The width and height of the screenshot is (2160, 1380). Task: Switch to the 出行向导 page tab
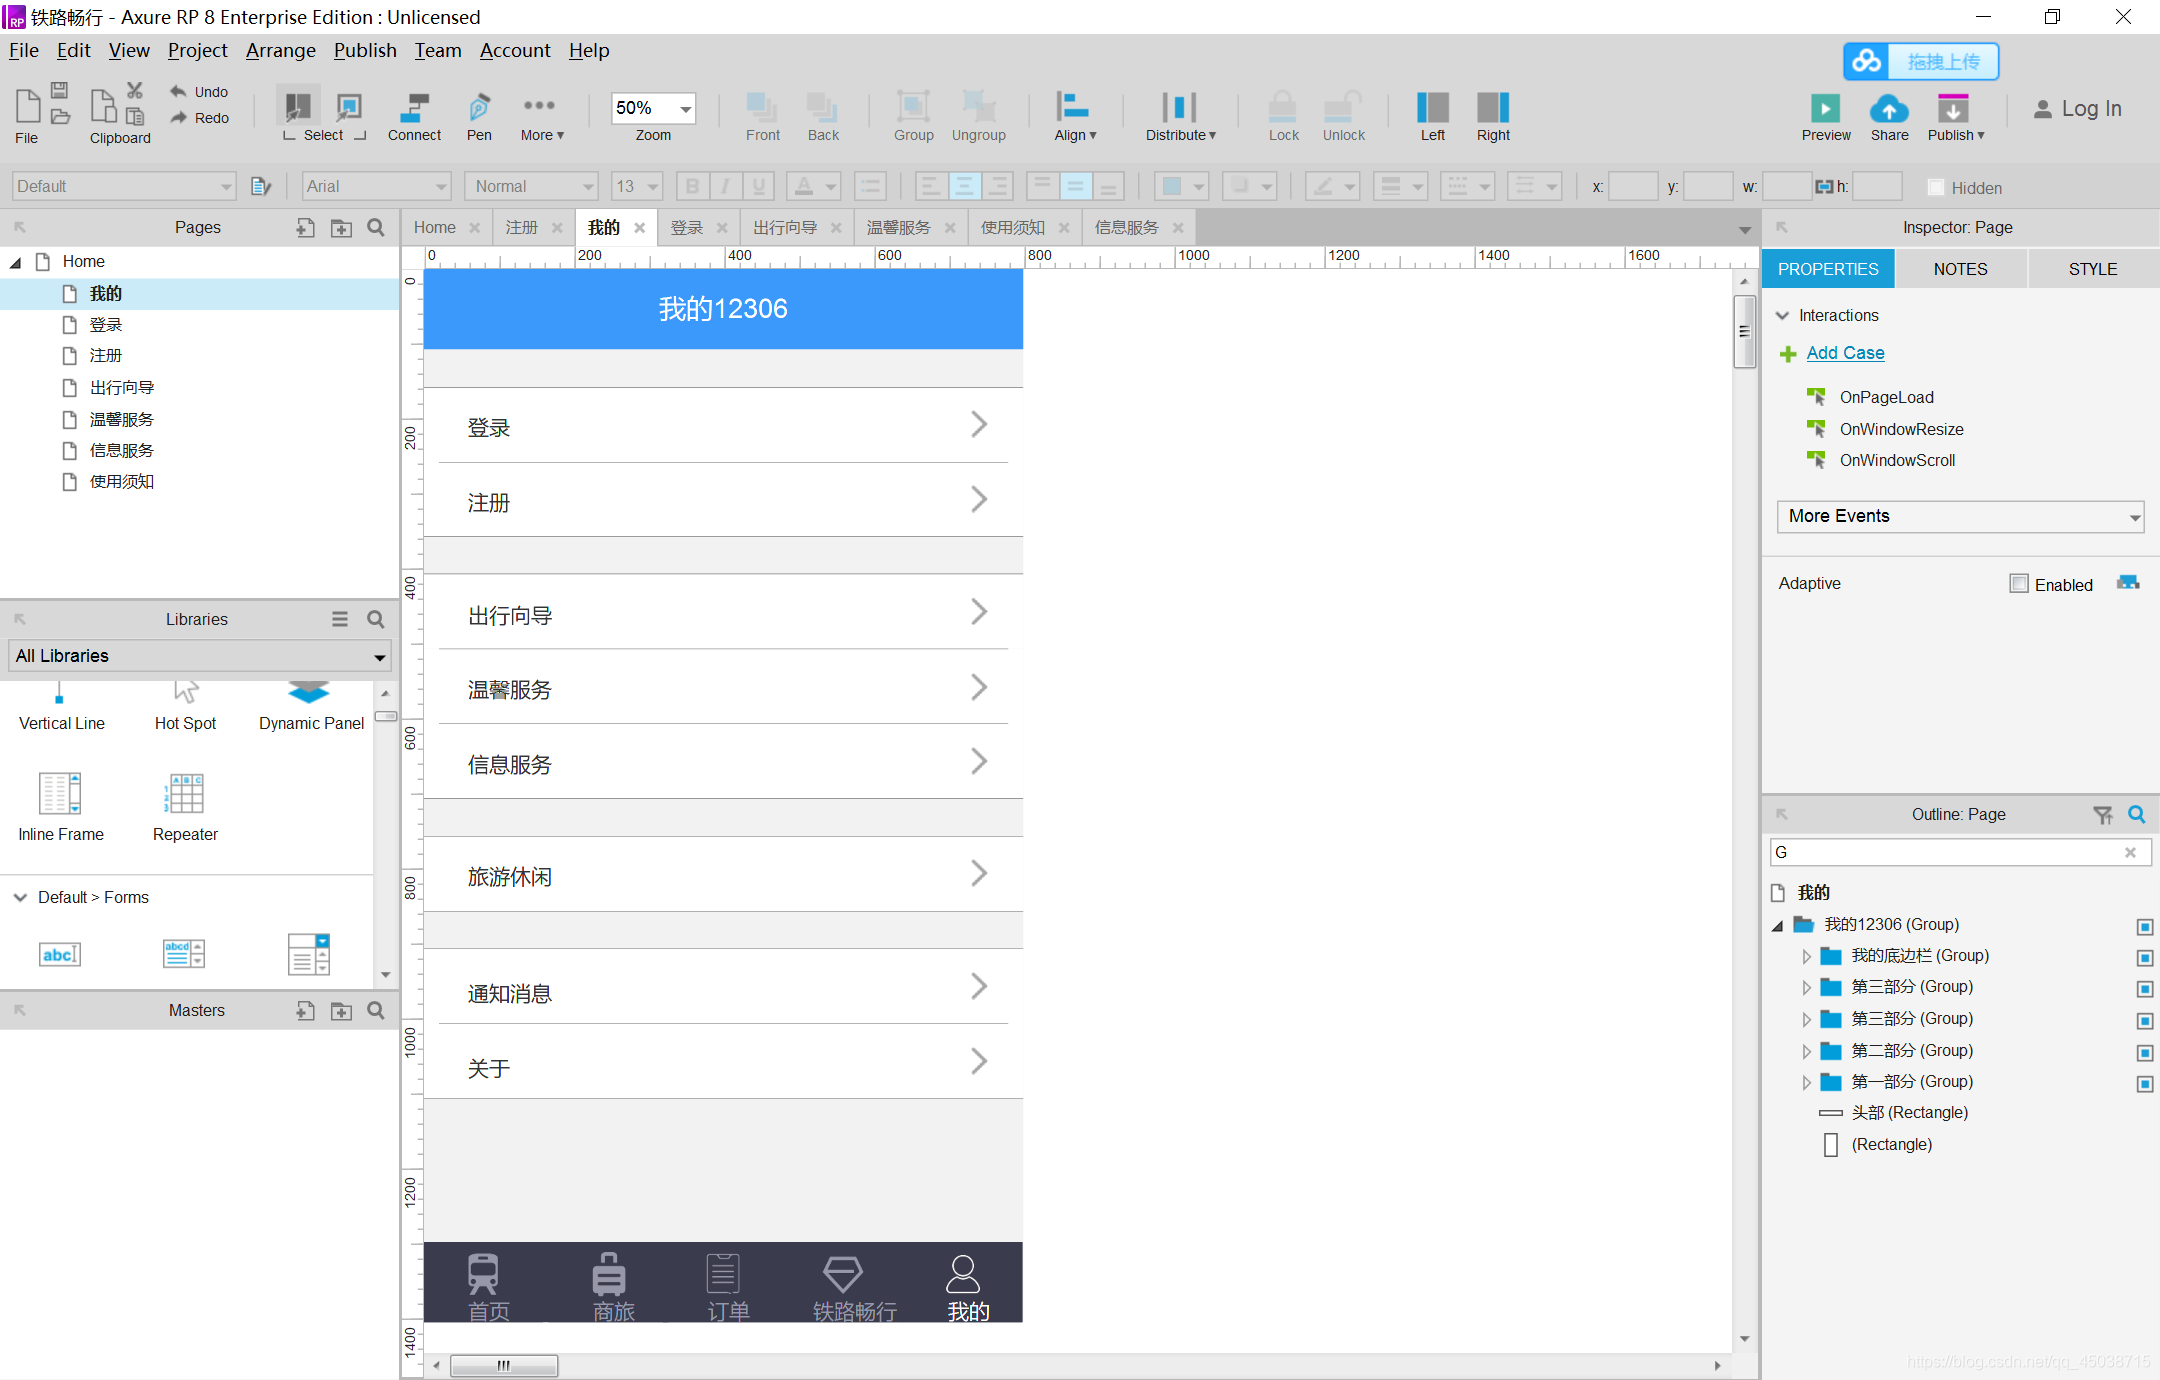point(785,228)
